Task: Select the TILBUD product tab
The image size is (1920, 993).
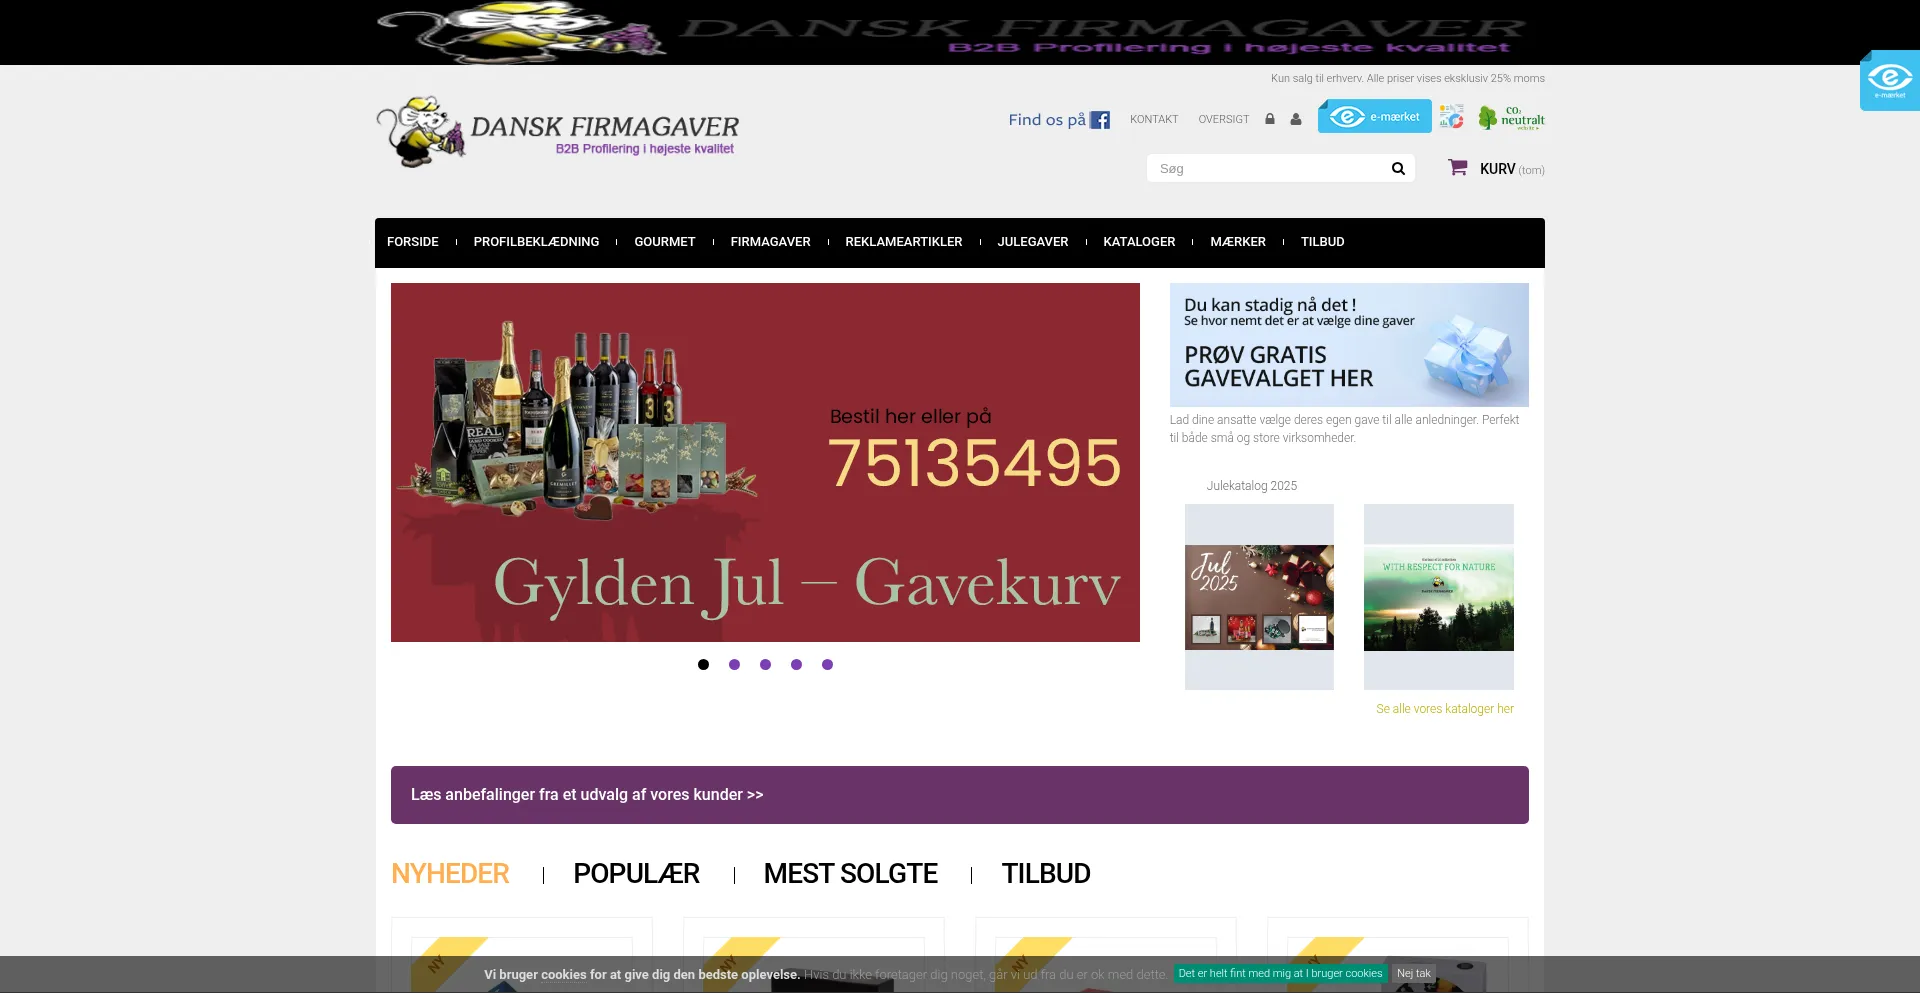Action: coord(1046,874)
